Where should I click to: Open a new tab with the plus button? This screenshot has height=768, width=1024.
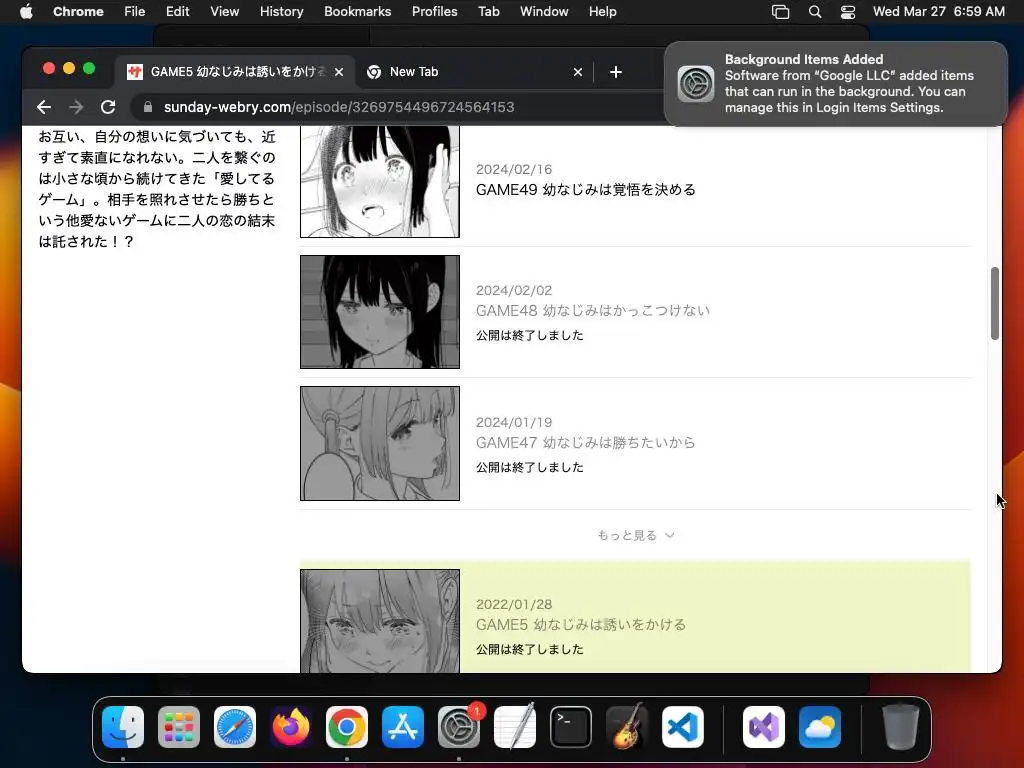click(615, 72)
